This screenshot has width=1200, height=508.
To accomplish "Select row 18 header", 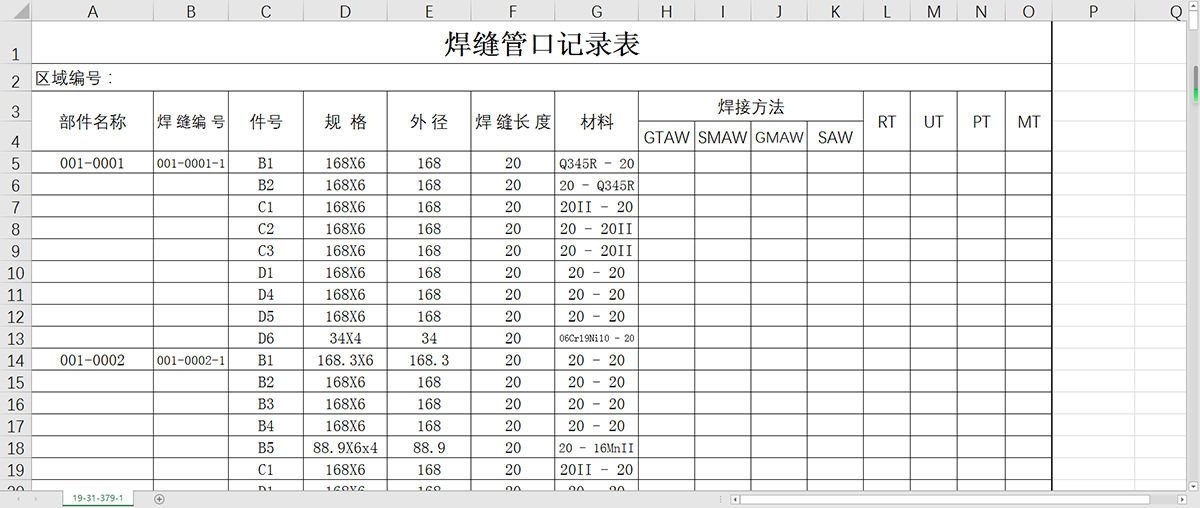I will pyautogui.click(x=15, y=448).
